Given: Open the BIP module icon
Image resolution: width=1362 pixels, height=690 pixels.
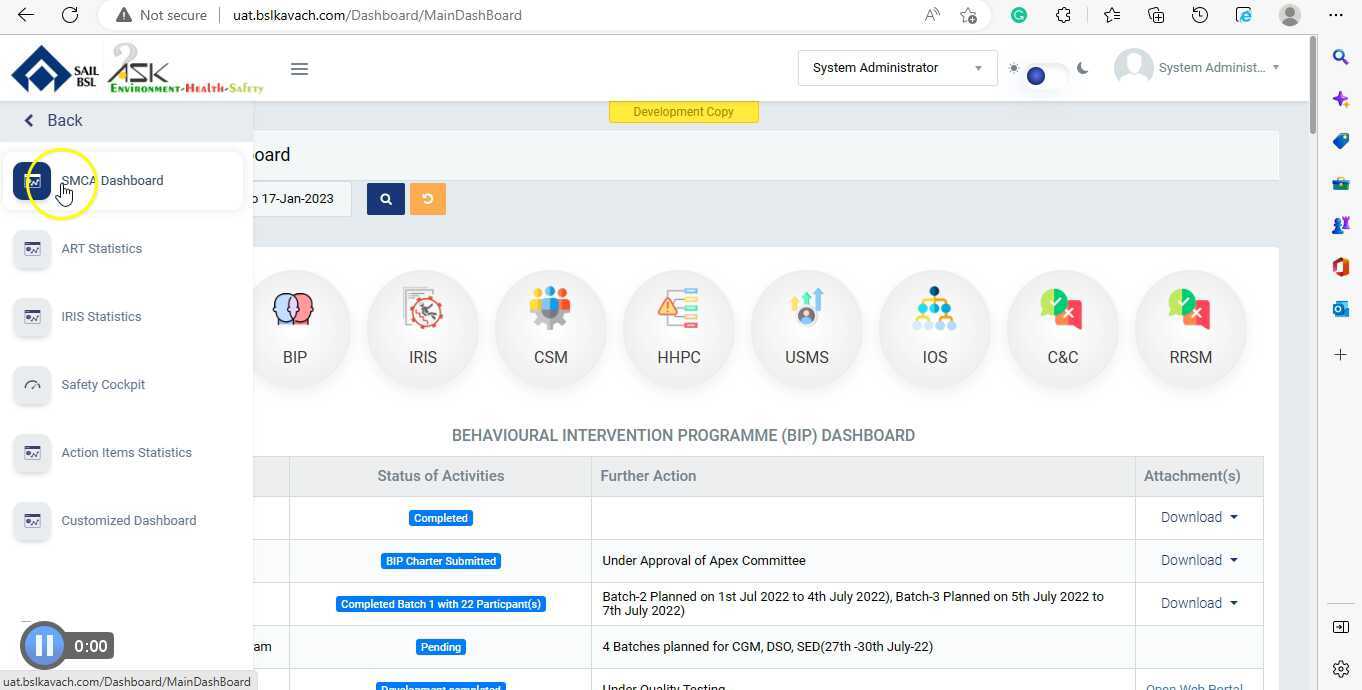Looking at the screenshot, I should pyautogui.click(x=294, y=327).
